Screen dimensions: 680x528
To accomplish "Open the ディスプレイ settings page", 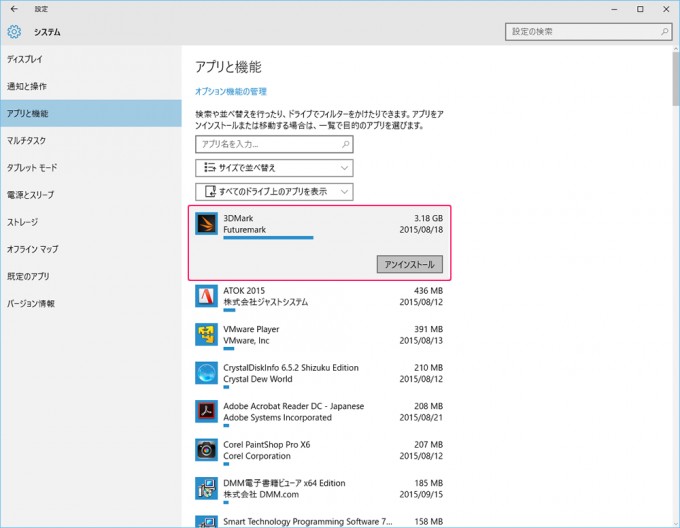I will [x=91, y=59].
